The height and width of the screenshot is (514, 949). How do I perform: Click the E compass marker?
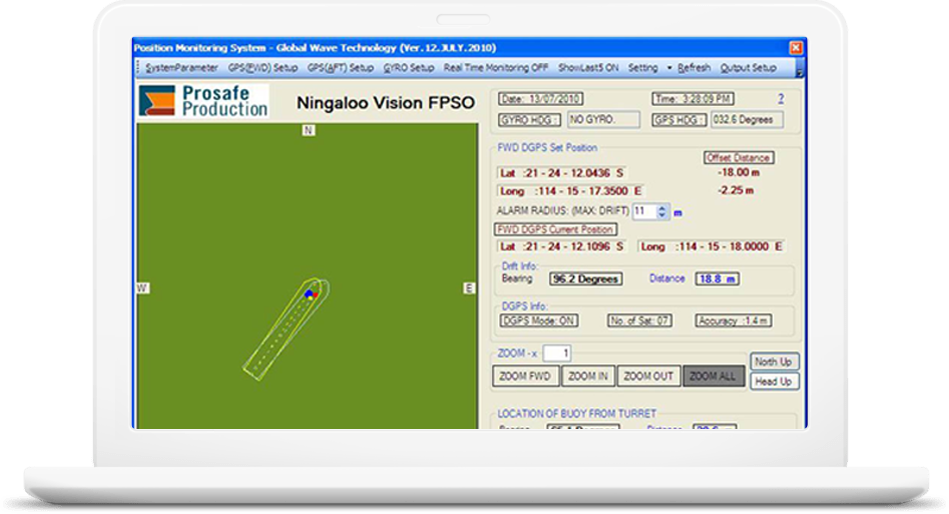(469, 288)
